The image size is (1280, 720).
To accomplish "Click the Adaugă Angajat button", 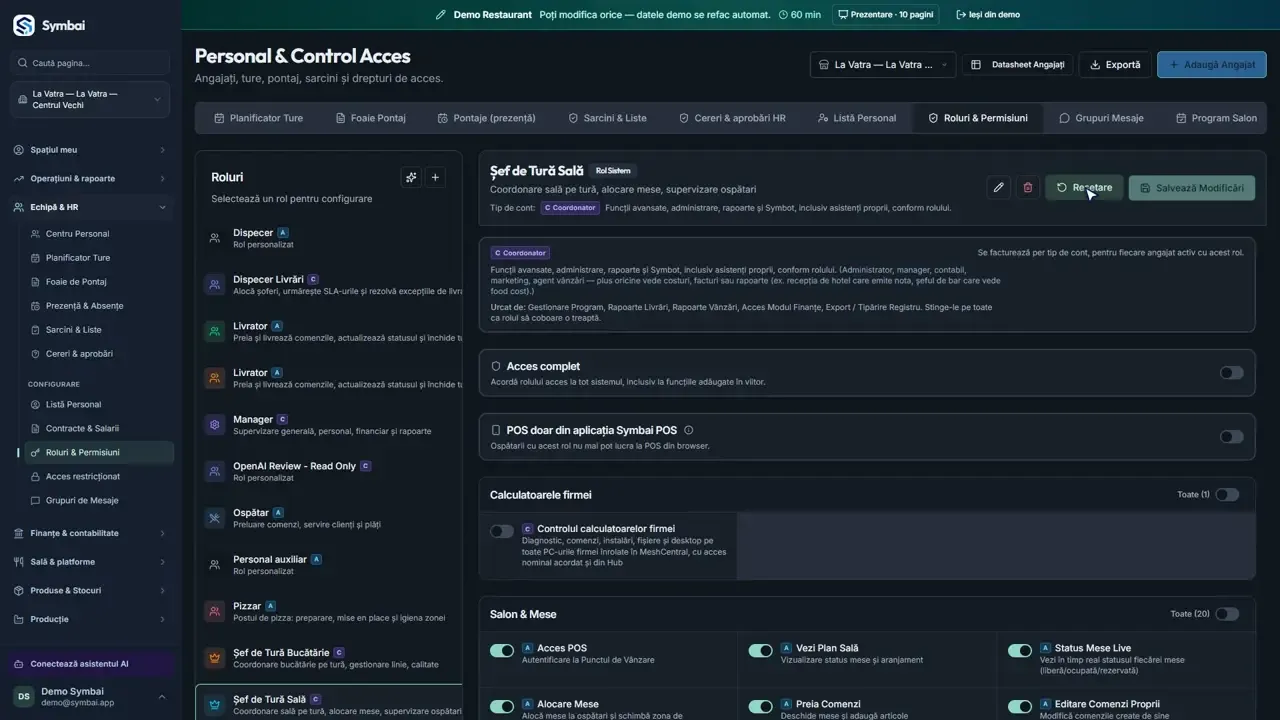I will click(x=1211, y=65).
